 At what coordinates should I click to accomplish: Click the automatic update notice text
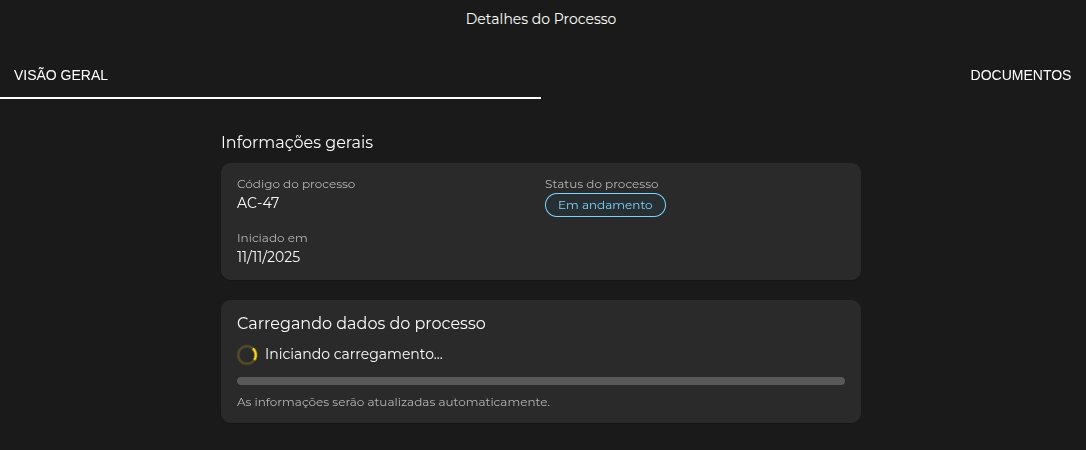pyautogui.click(x=393, y=402)
